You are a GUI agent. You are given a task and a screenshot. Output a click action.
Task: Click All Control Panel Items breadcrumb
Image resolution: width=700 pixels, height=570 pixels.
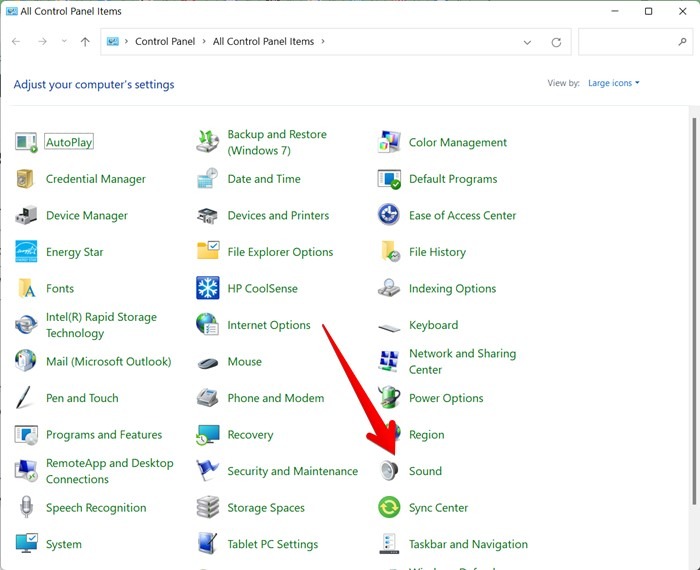263,42
